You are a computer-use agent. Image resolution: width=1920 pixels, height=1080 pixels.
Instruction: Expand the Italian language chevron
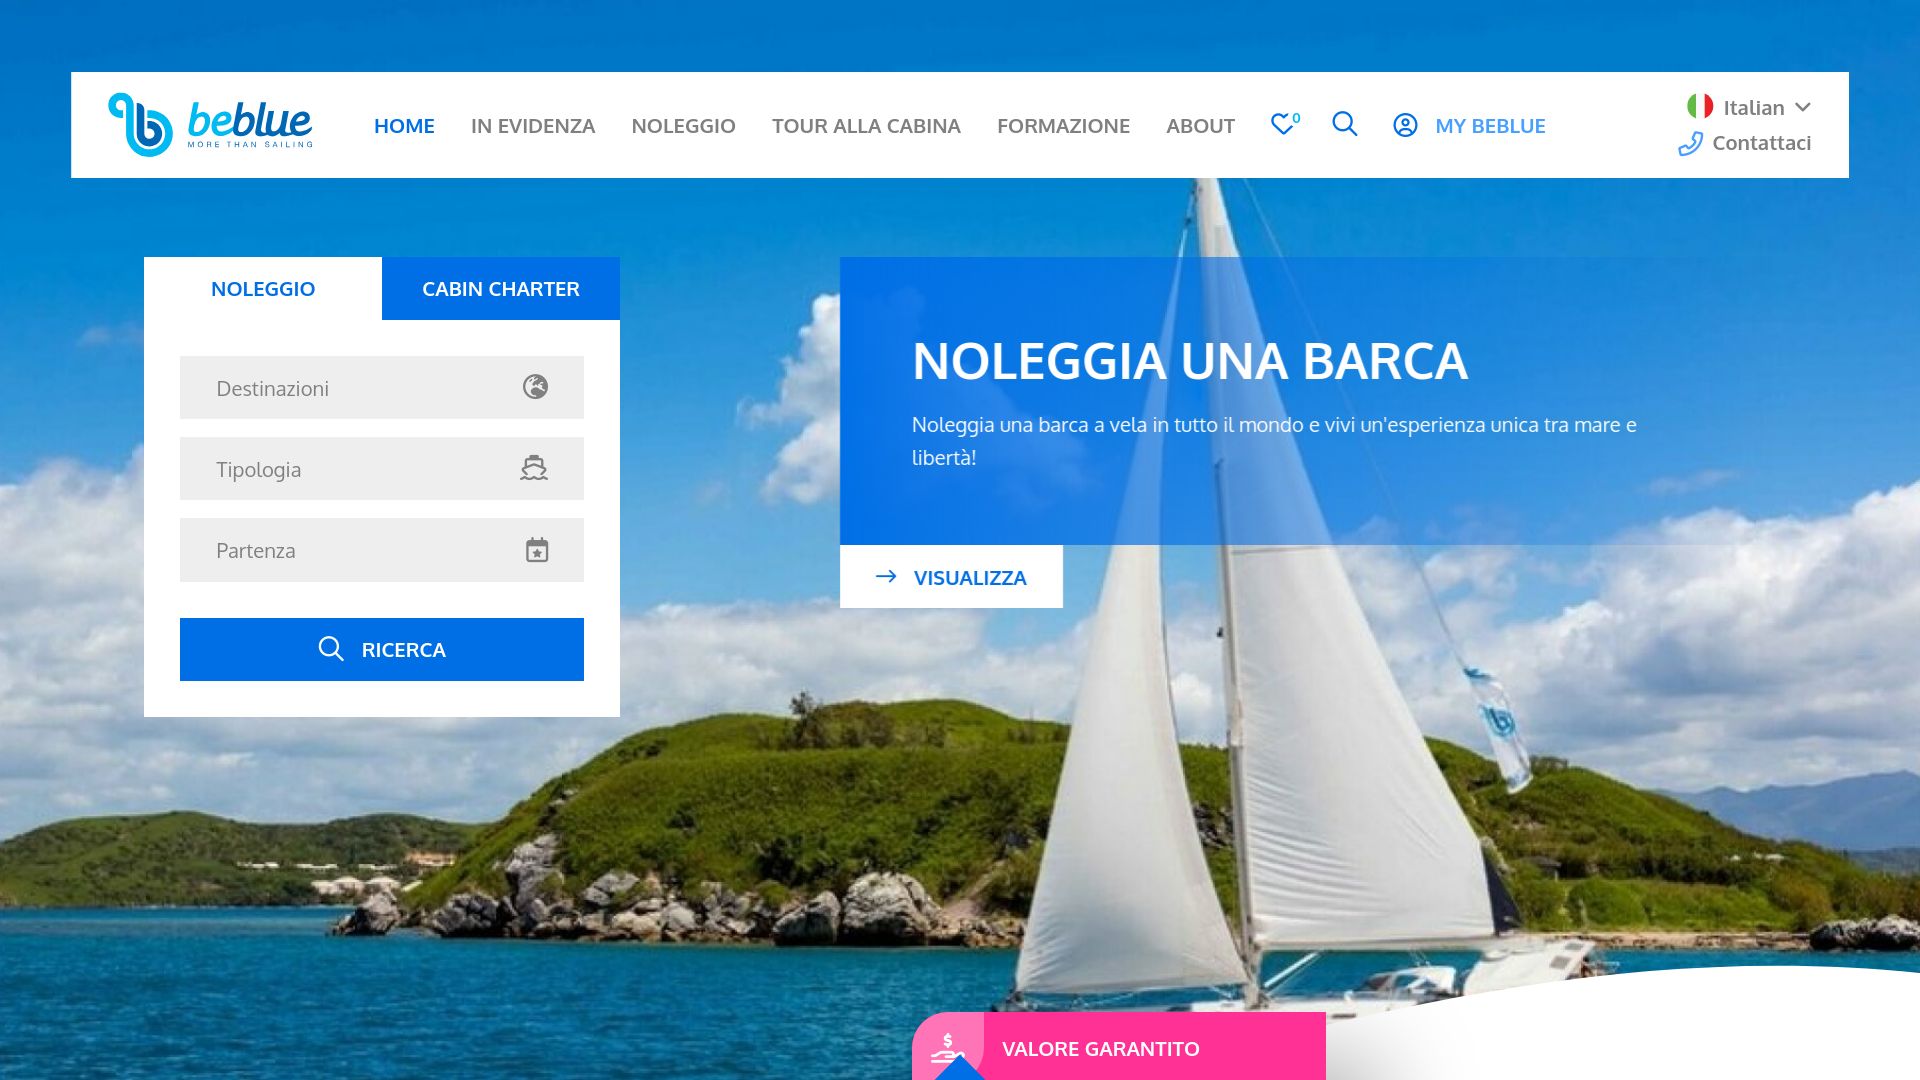tap(1803, 107)
